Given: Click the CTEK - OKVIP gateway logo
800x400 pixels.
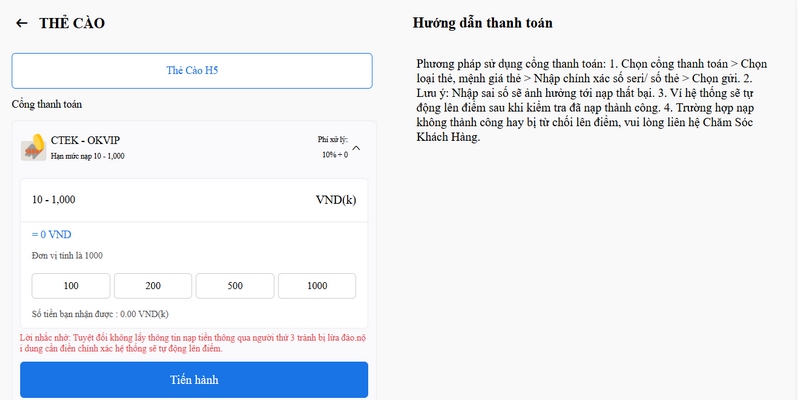Looking at the screenshot, I should click(x=34, y=147).
